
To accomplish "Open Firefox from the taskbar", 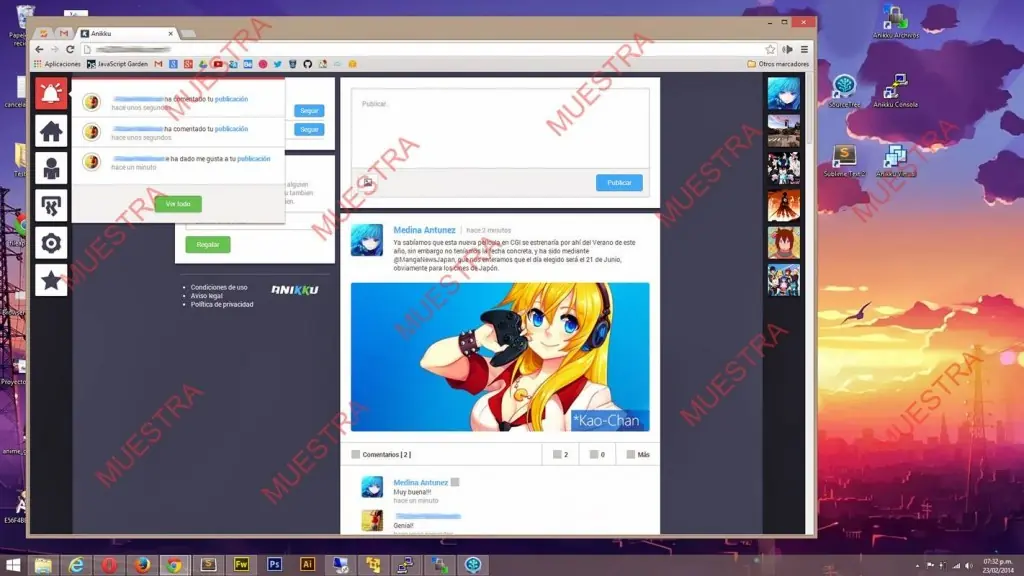I will tap(142, 564).
